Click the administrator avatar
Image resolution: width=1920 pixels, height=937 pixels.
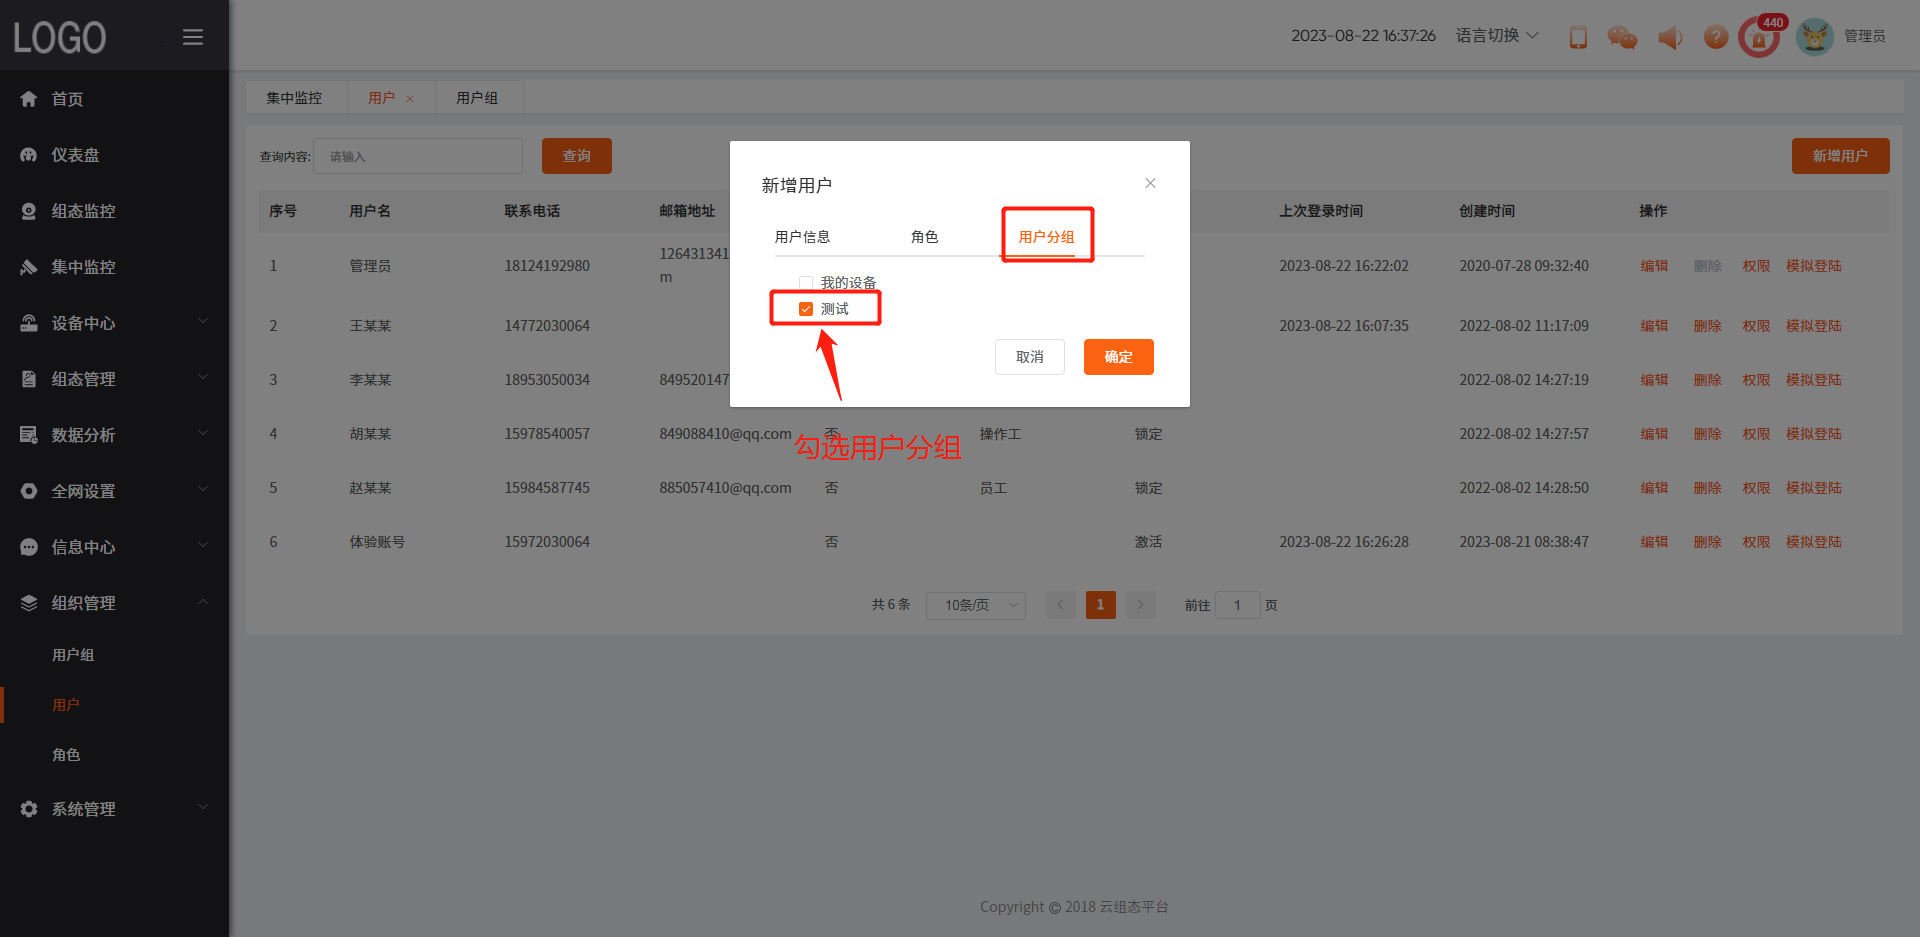[1814, 36]
